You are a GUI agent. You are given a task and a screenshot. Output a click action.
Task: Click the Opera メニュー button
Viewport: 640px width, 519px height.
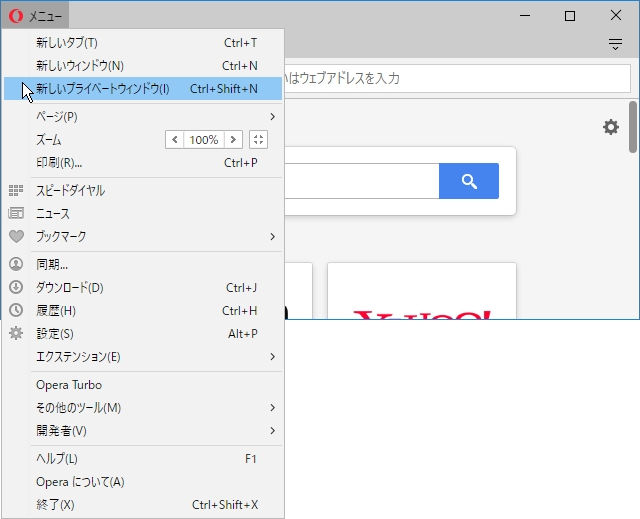(x=35, y=16)
